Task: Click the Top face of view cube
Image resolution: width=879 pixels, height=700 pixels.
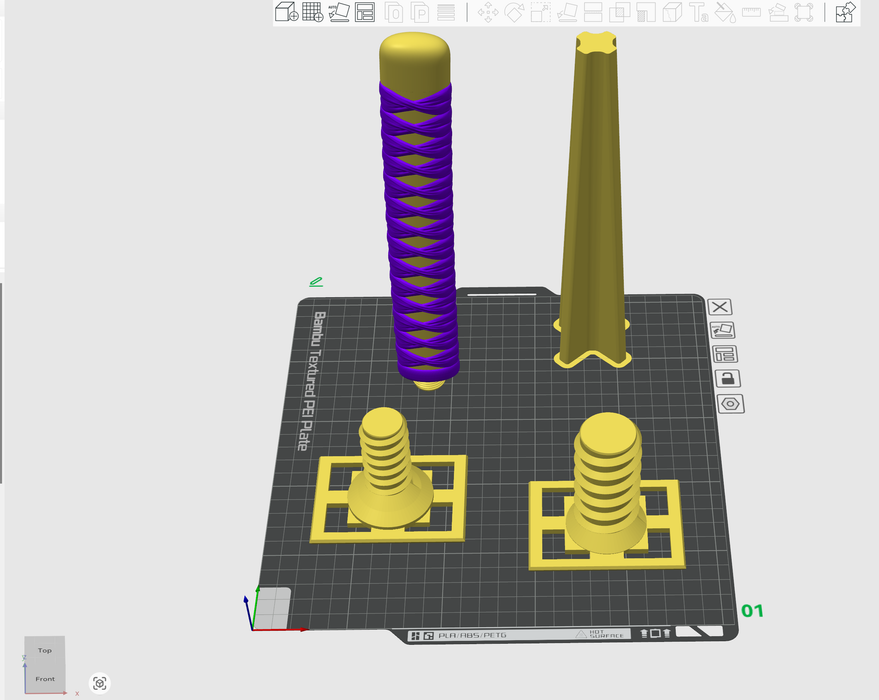Action: tap(45, 650)
